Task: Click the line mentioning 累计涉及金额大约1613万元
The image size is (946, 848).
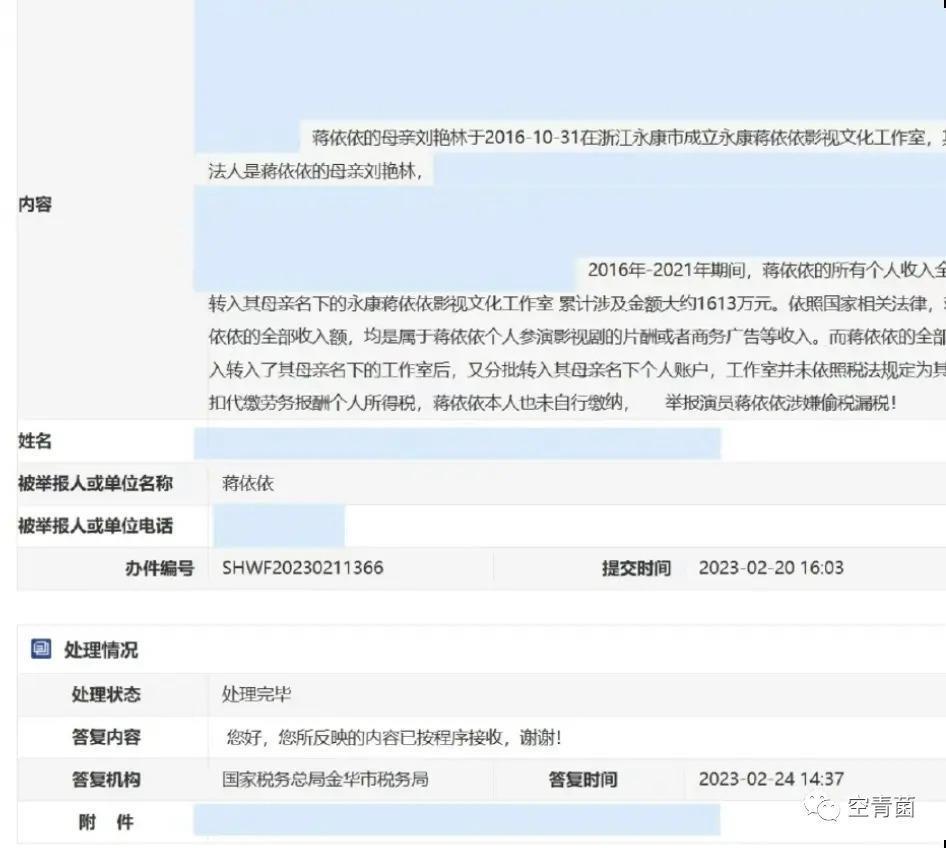Action: point(577,303)
